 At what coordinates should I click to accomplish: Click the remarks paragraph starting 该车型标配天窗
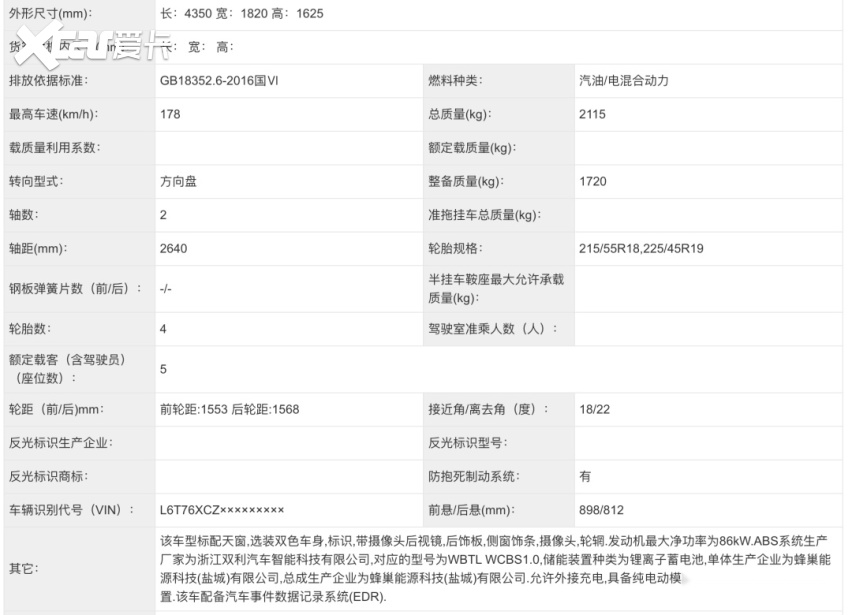pyautogui.click(x=496, y=569)
